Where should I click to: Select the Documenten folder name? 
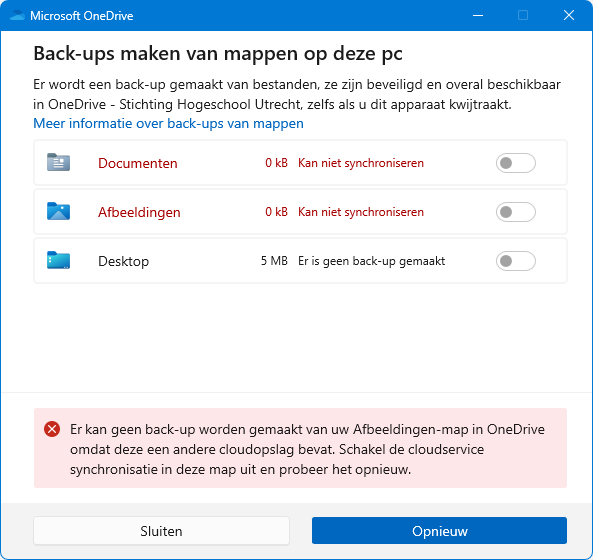point(138,163)
